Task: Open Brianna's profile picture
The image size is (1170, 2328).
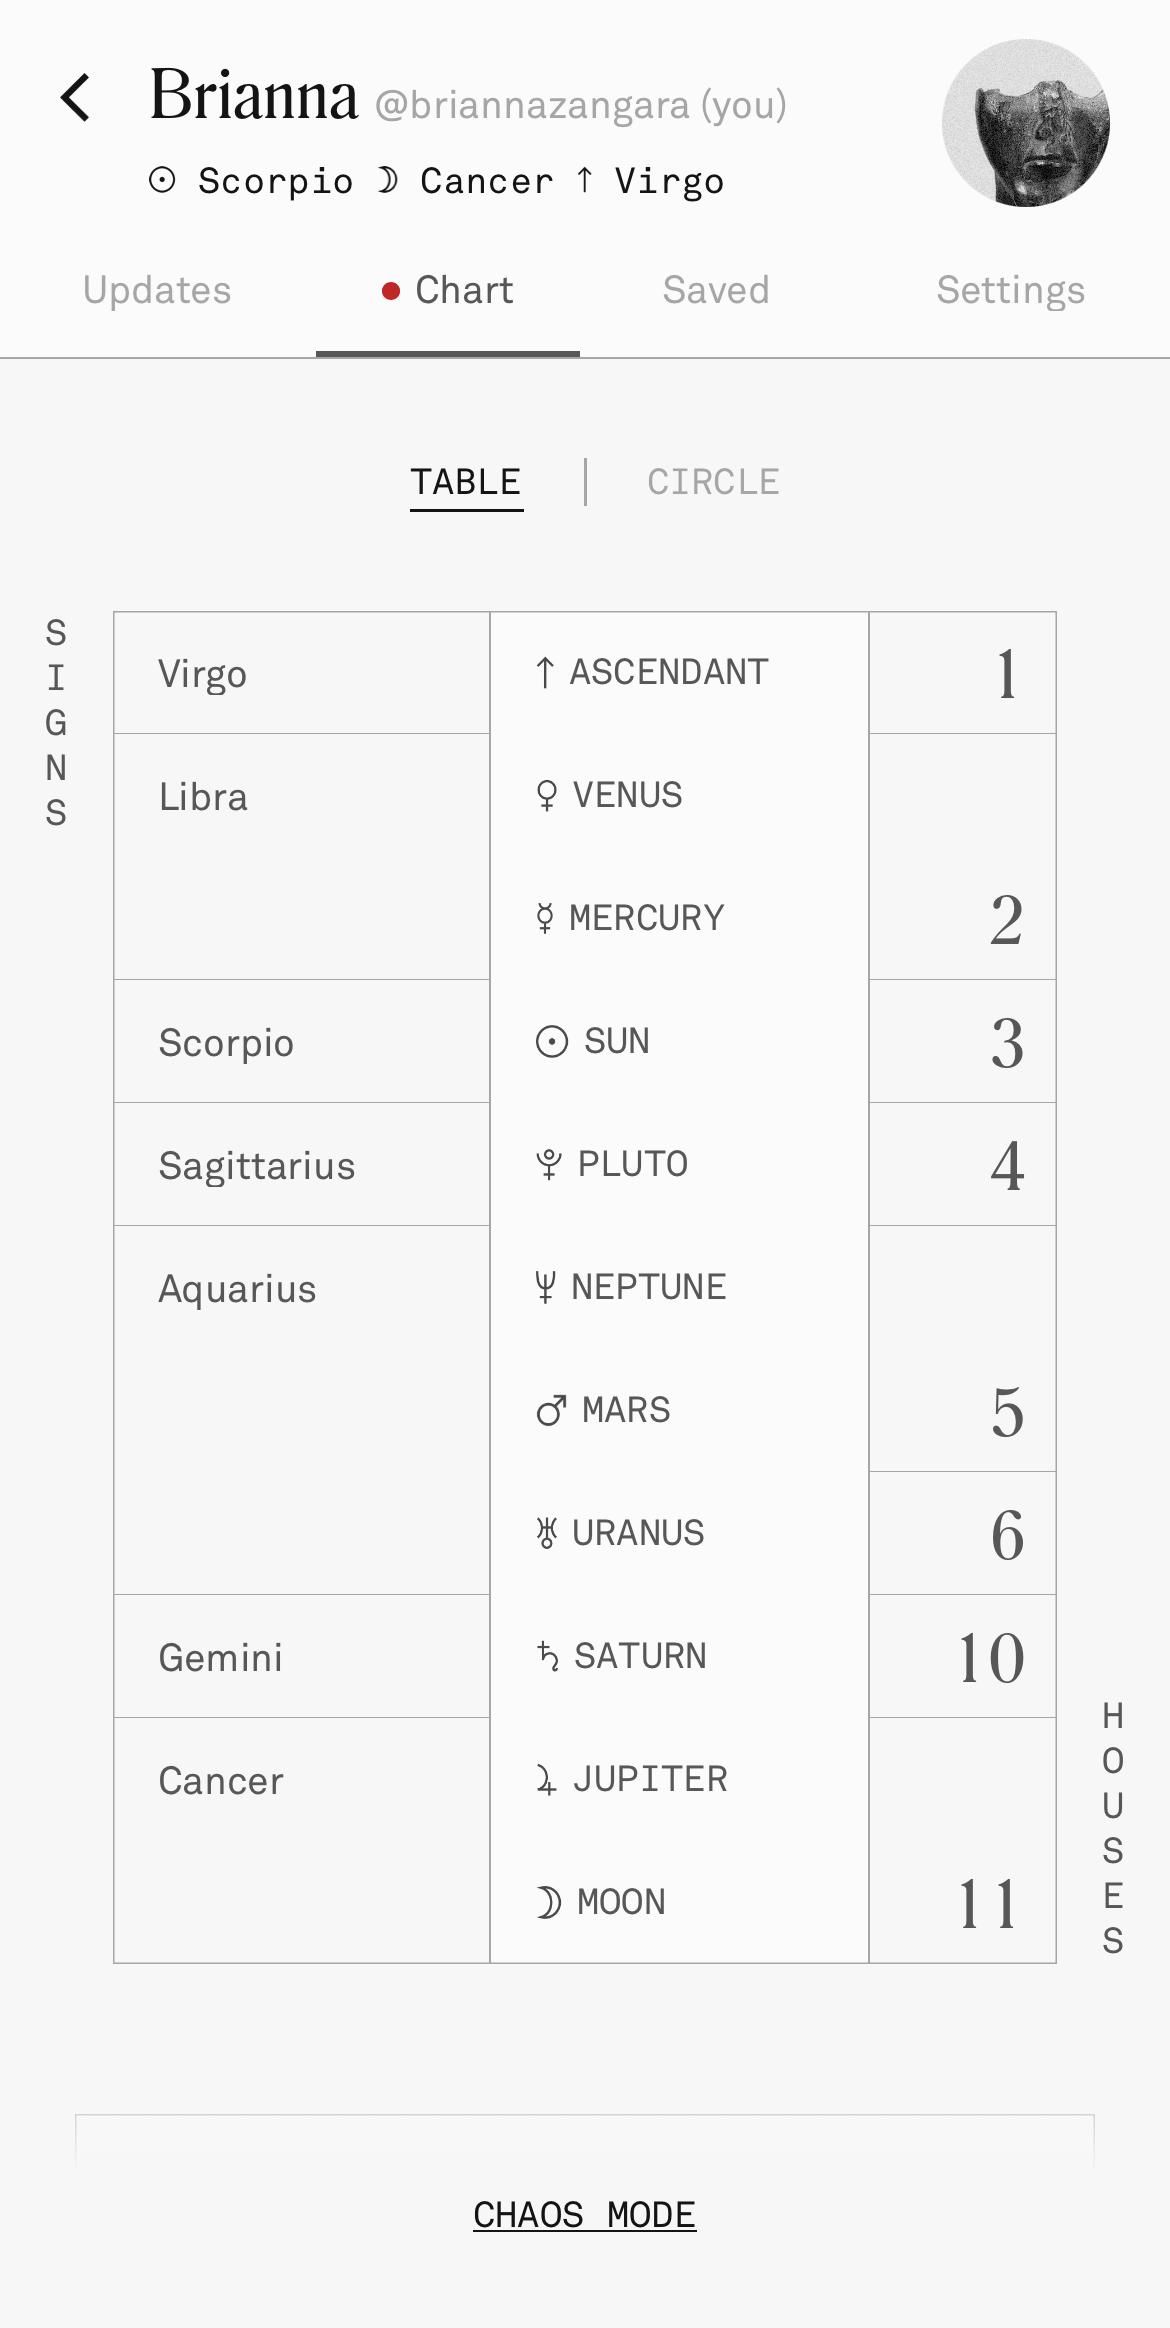Action: click(1026, 123)
